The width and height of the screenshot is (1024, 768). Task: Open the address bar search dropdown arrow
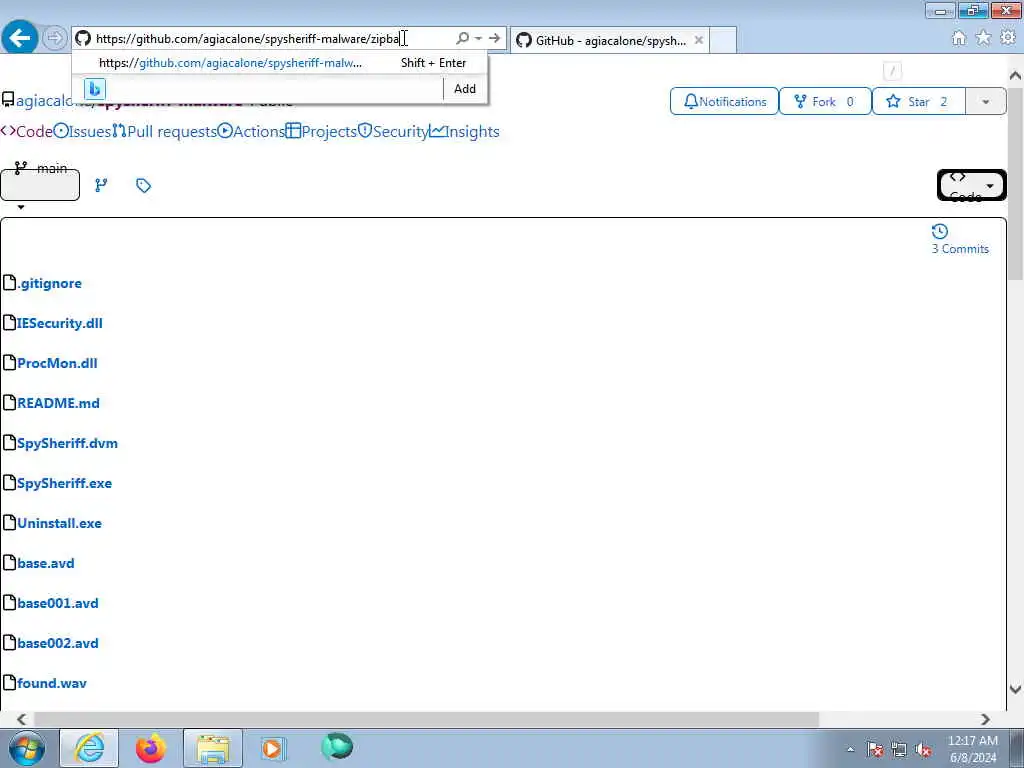pos(479,39)
